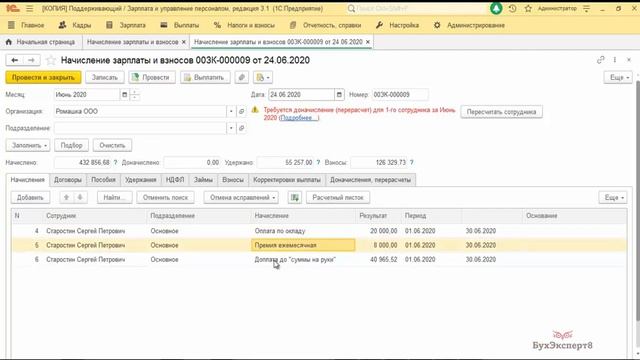The height and width of the screenshot is (360, 640).
Task: Open the 1C main hamburger menu
Action: [29, 8]
